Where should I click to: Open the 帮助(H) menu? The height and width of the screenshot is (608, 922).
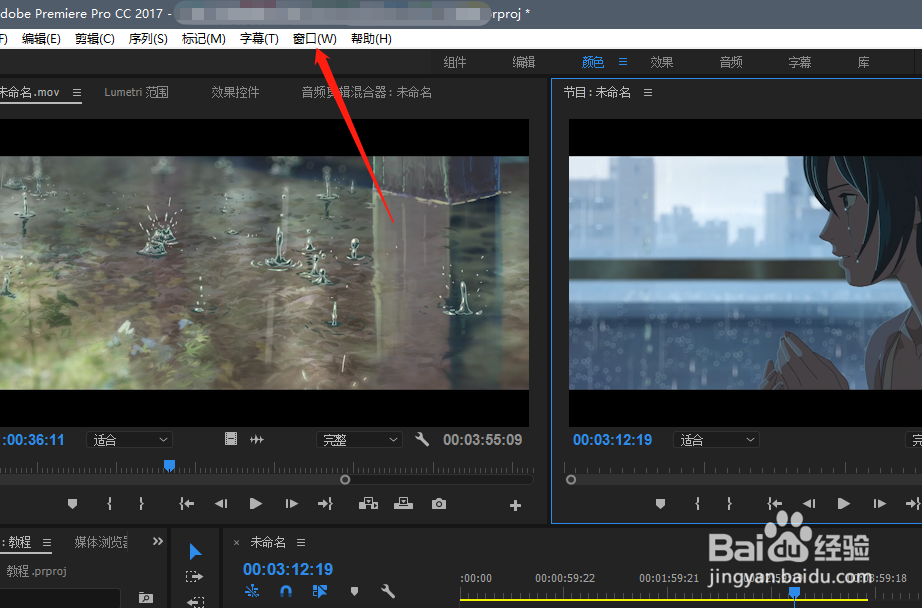[371, 39]
